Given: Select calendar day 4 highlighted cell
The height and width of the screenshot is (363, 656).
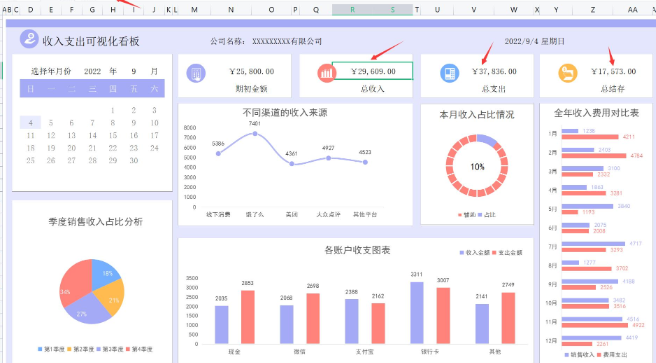Looking at the screenshot, I should tap(31, 123).
